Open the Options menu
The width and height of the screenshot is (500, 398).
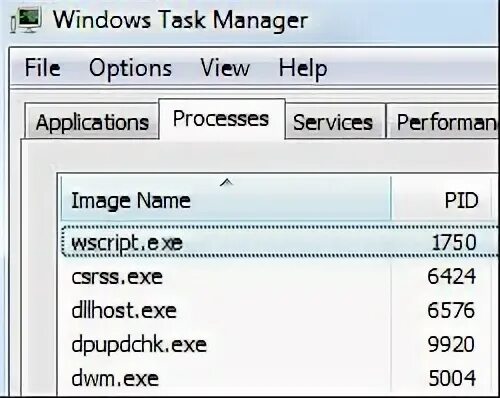pos(130,68)
